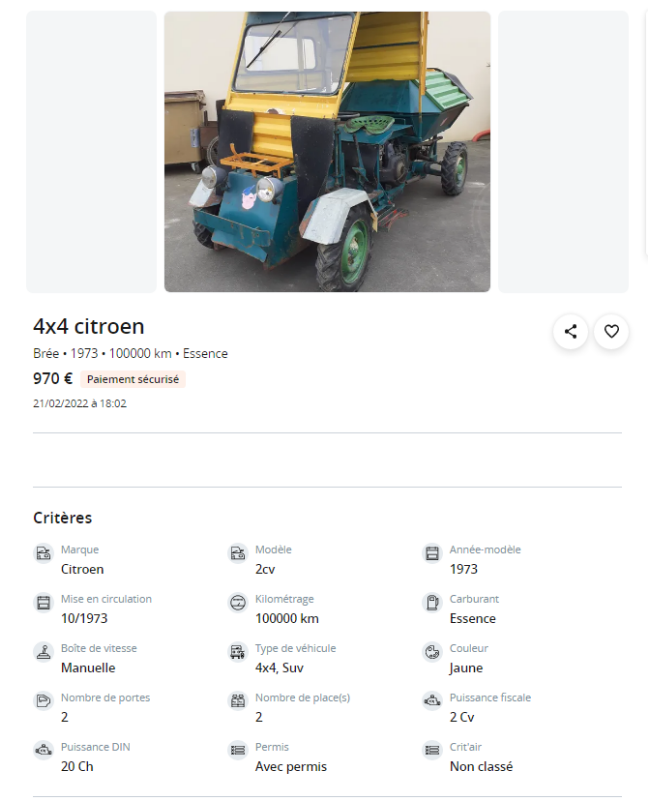The height and width of the screenshot is (800, 648).
Task: Open the main Citroen vehicle photo
Action: pos(327,152)
